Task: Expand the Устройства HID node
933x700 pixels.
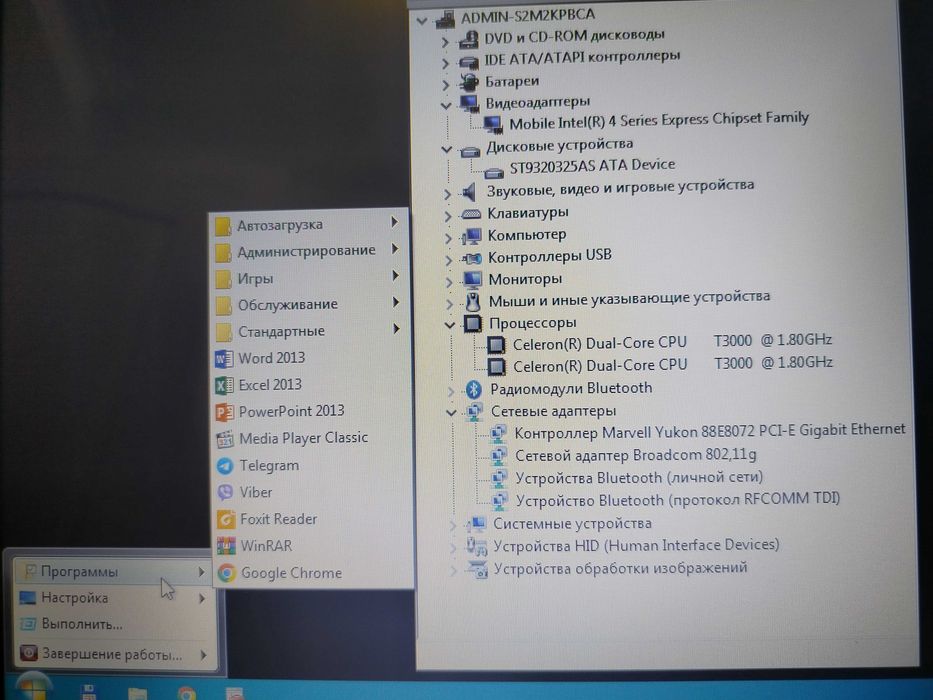Action: [453, 548]
